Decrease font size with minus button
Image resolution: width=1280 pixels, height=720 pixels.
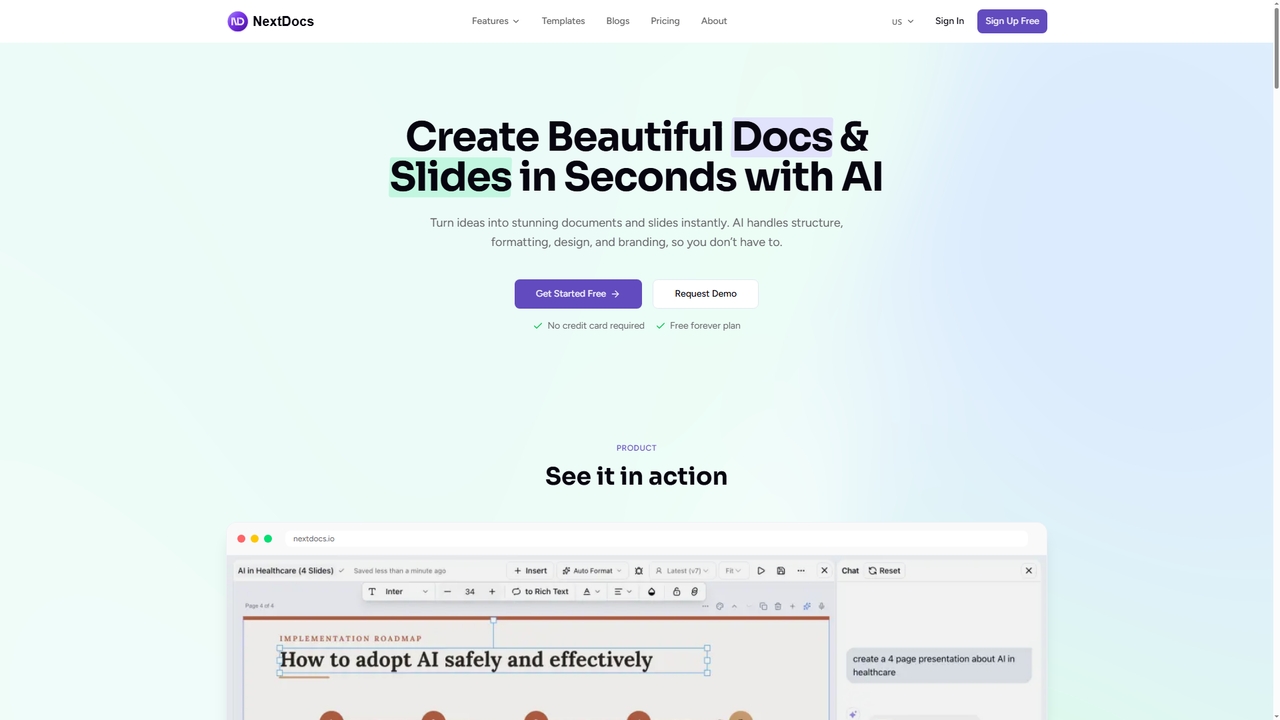pyautogui.click(x=447, y=592)
